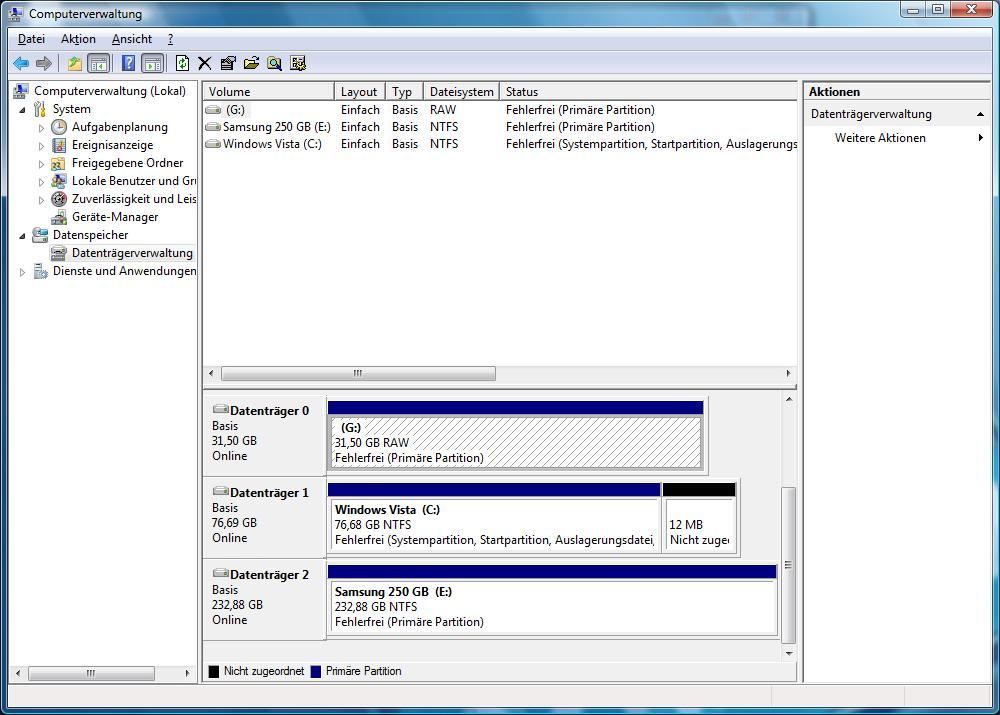1000x715 pixels.
Task: Click the Lokale Benutzer users icon
Action: (59, 181)
